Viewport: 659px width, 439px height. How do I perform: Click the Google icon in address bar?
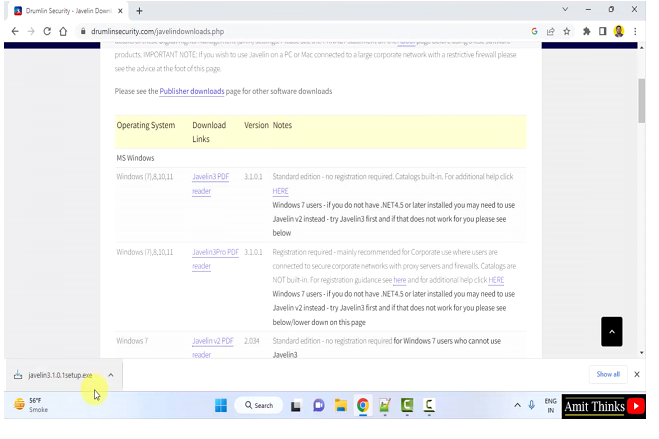tap(534, 32)
